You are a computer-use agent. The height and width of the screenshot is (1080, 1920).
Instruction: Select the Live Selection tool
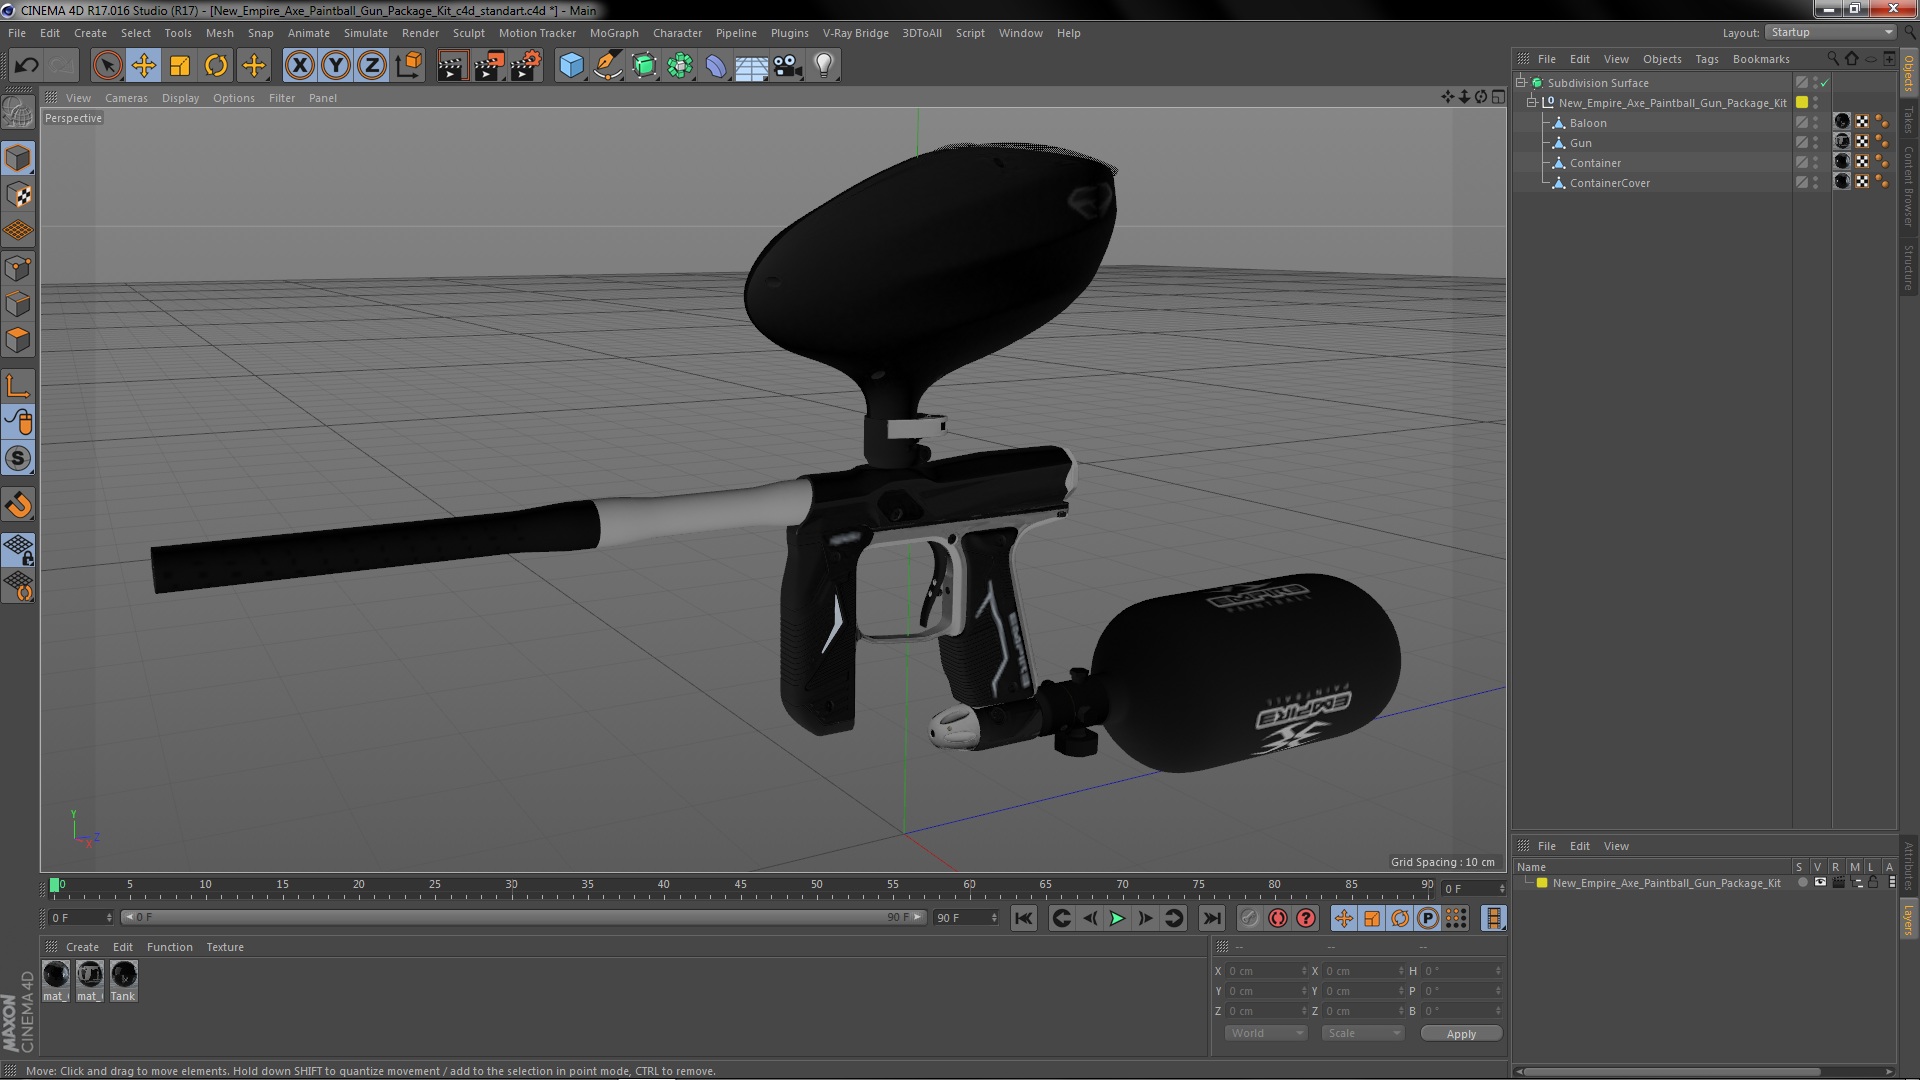(107, 66)
